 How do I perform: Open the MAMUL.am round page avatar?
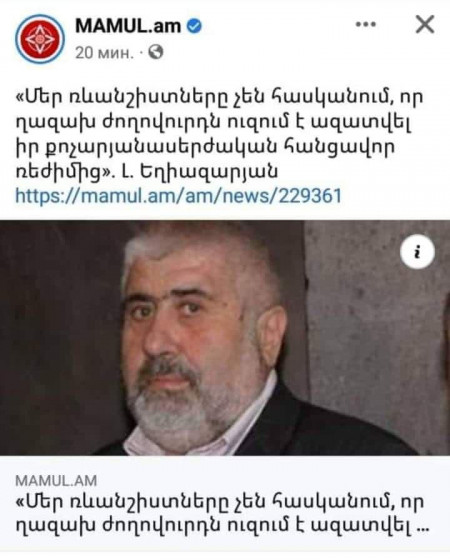tap(40, 39)
